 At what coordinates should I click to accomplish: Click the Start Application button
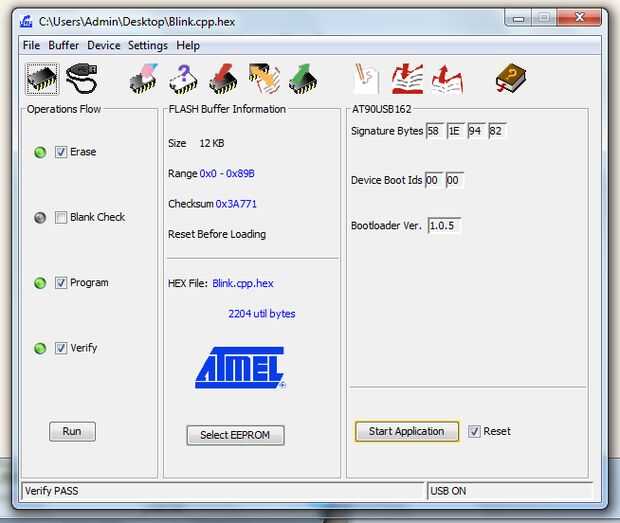click(x=406, y=431)
